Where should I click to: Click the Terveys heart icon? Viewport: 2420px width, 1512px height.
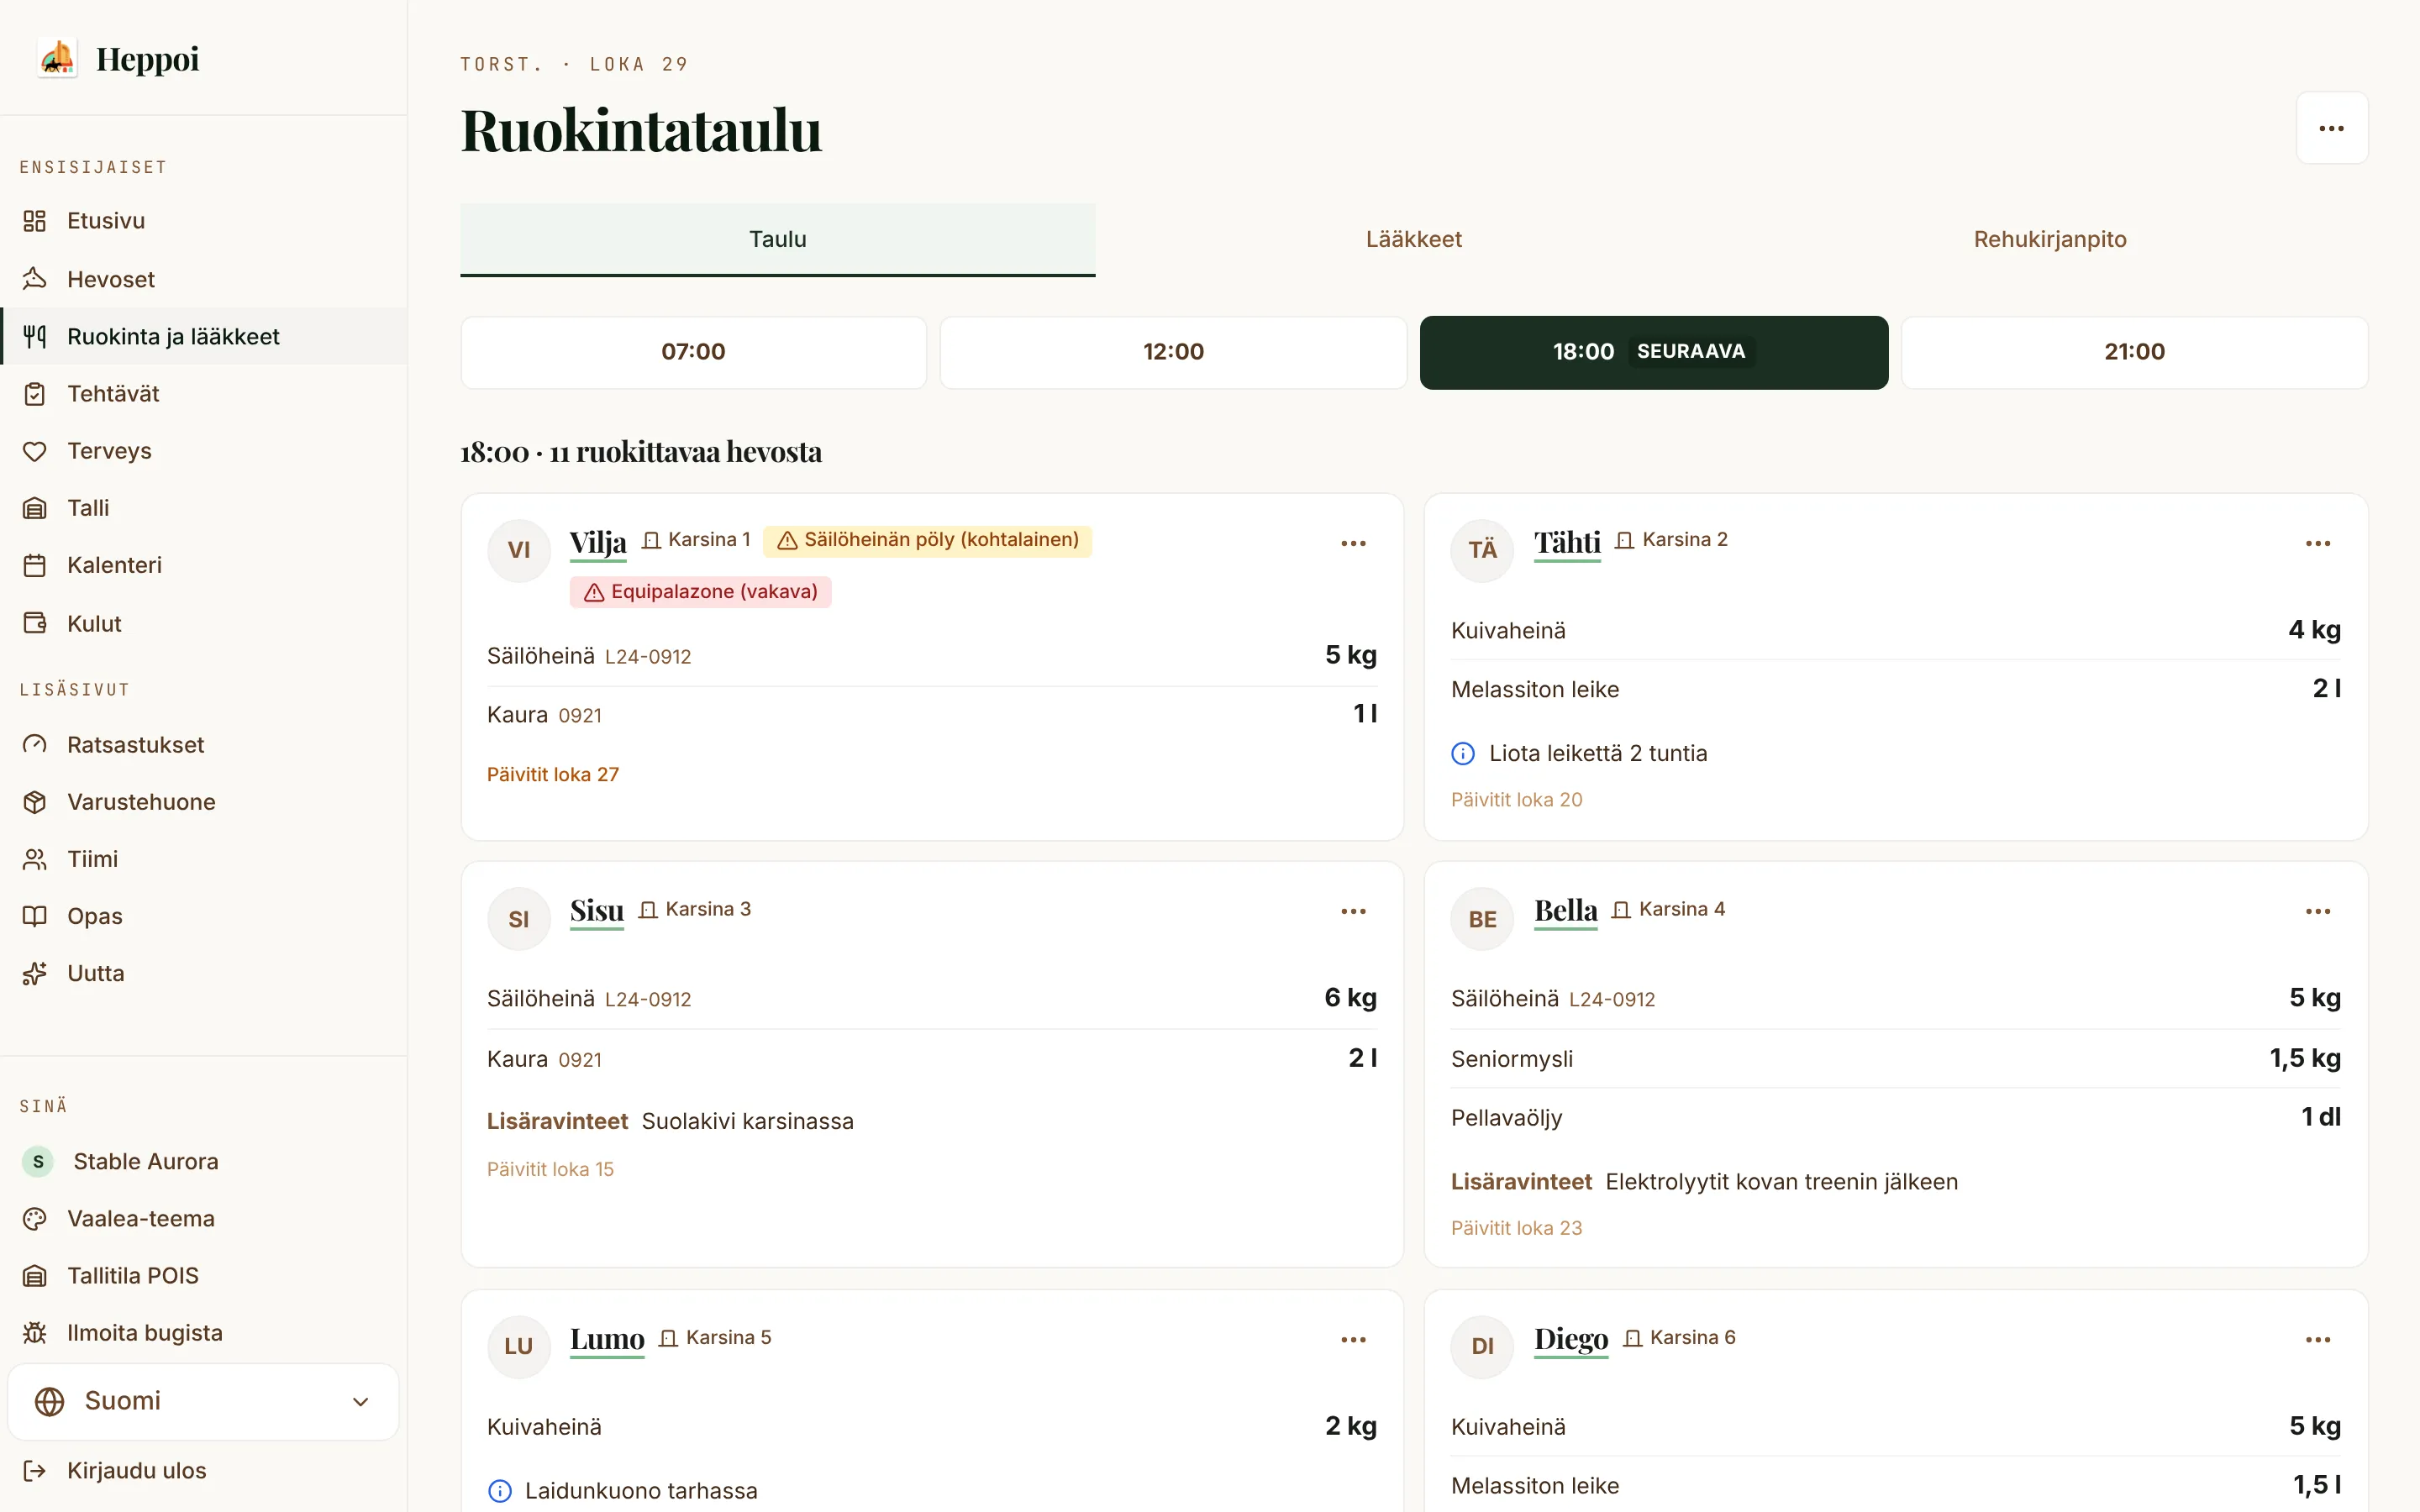click(35, 451)
